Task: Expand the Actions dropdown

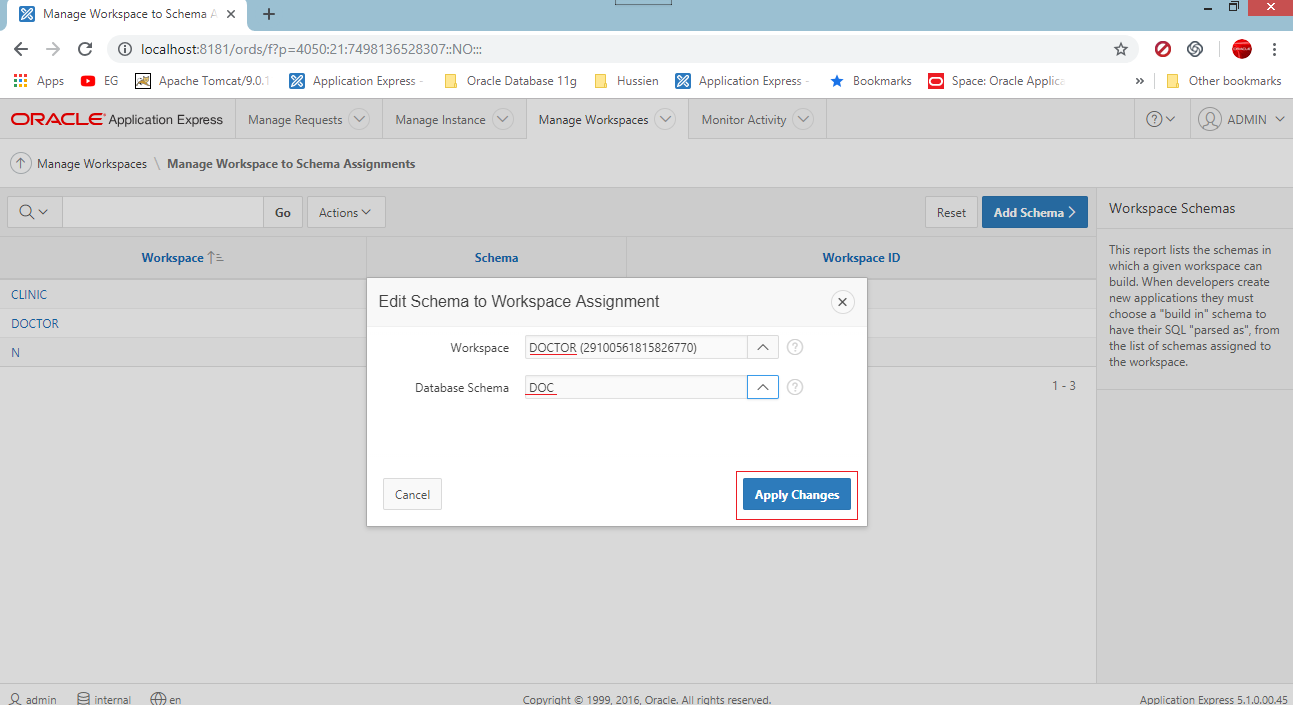Action: [346, 212]
